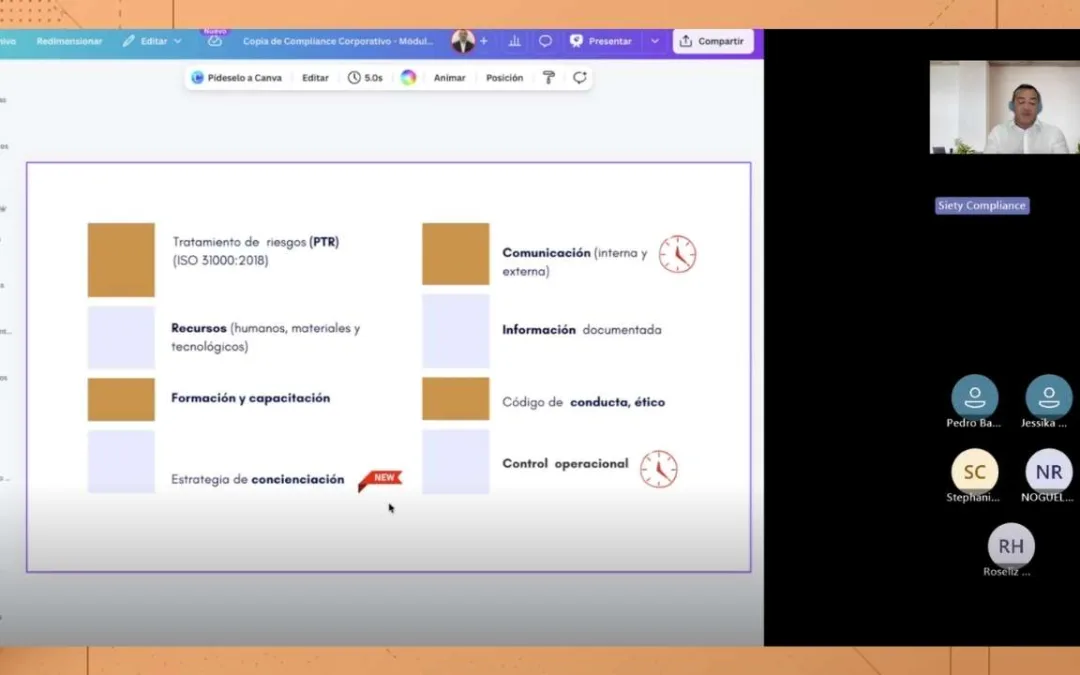Open the user profile avatar

click(463, 41)
